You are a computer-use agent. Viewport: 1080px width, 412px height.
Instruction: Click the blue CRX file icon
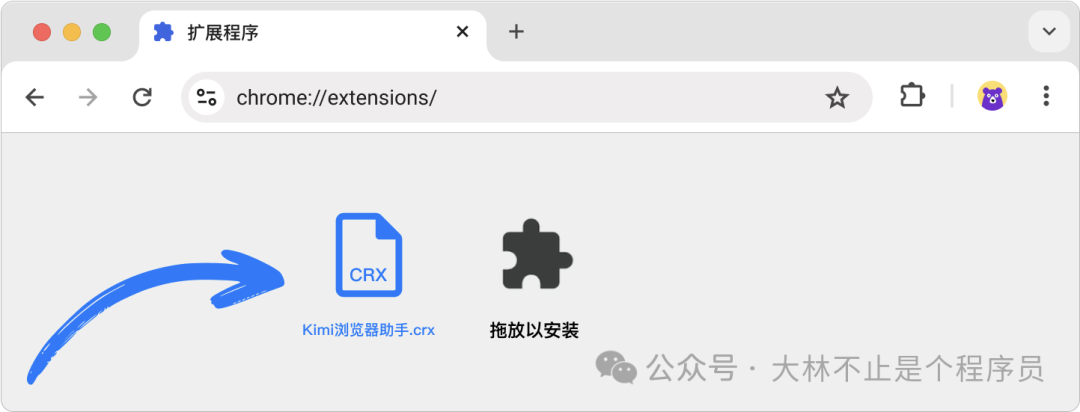(368, 255)
